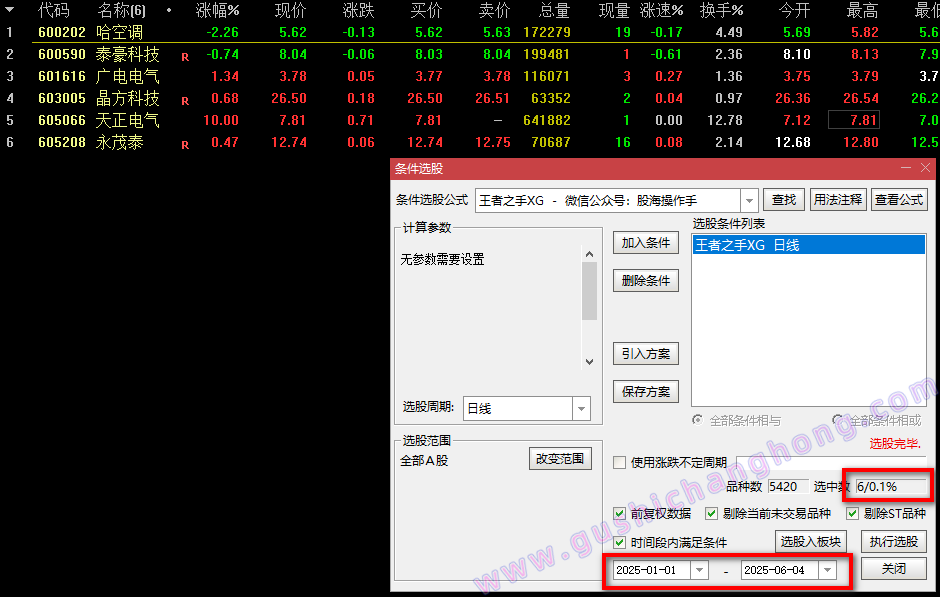Screen dimensions: 940x597
Task: Sort by 涨速% column header
Action: 661,10
